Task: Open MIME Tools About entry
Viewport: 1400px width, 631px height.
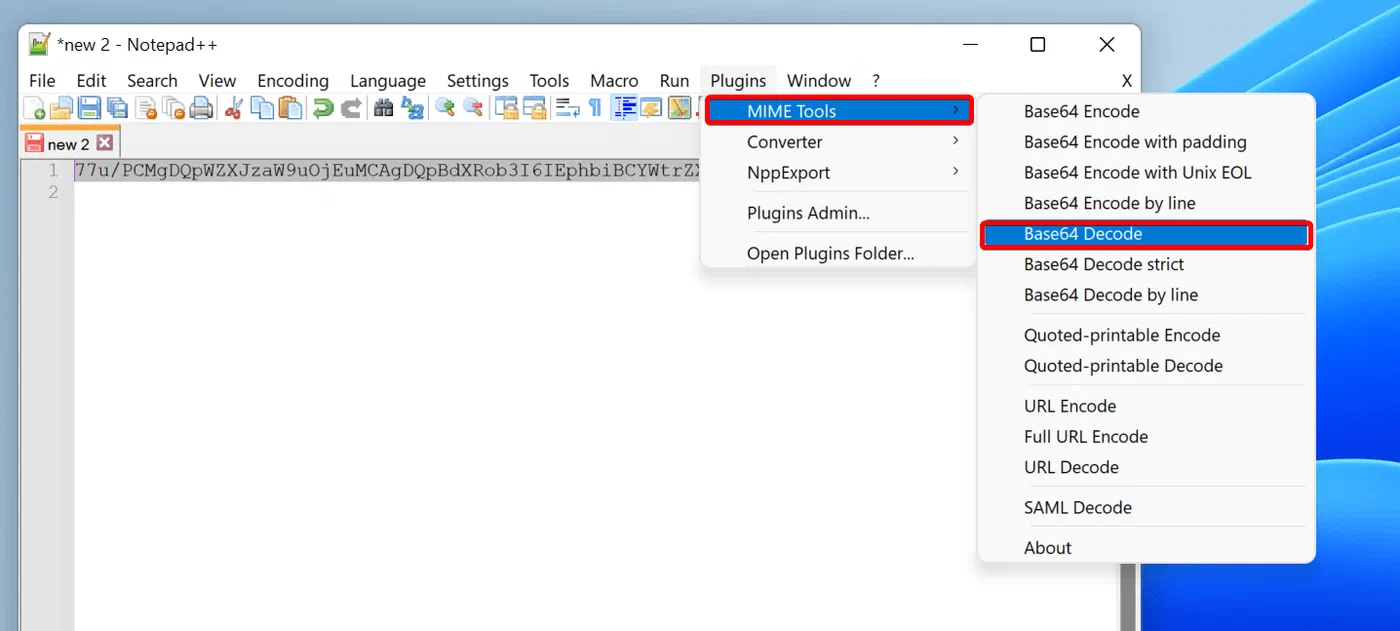Action: (1146, 548)
